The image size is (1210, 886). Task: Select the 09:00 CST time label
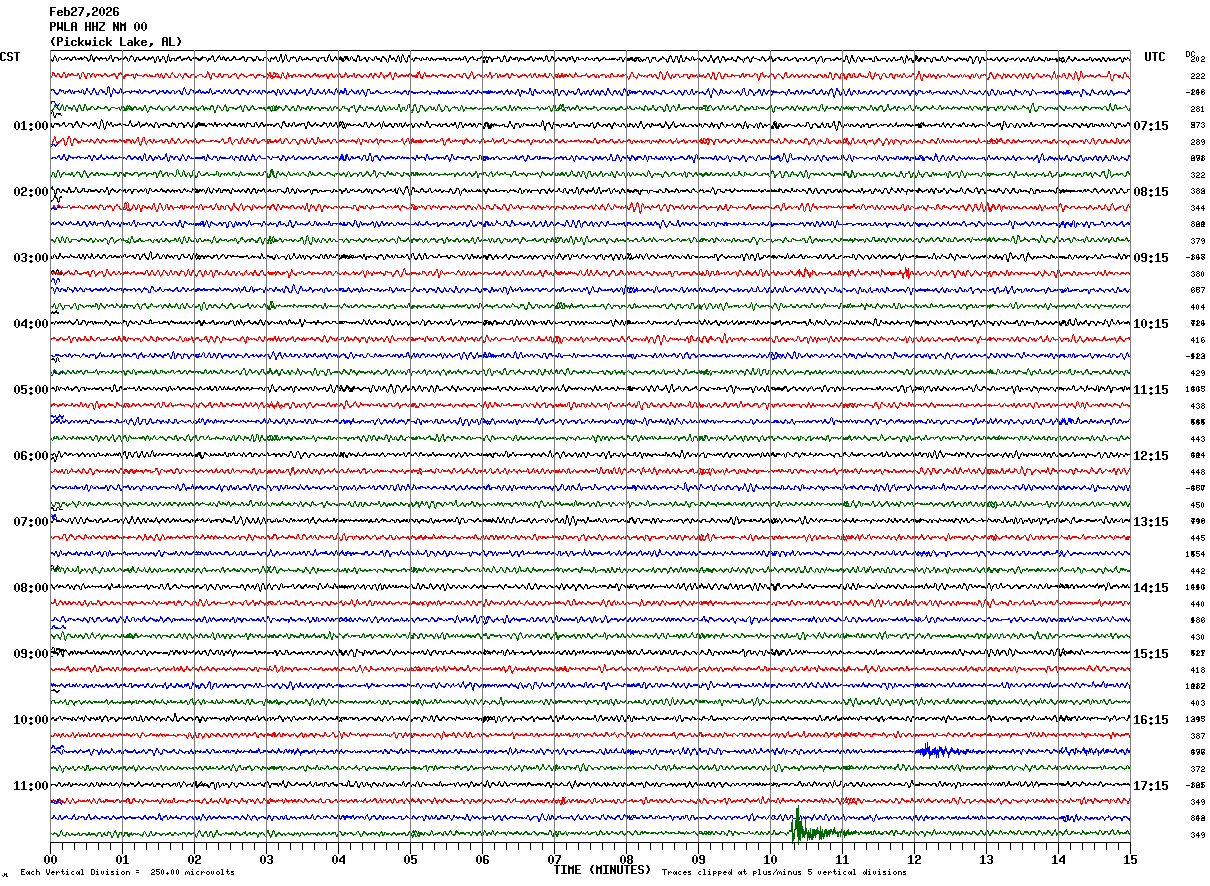[x=31, y=654]
